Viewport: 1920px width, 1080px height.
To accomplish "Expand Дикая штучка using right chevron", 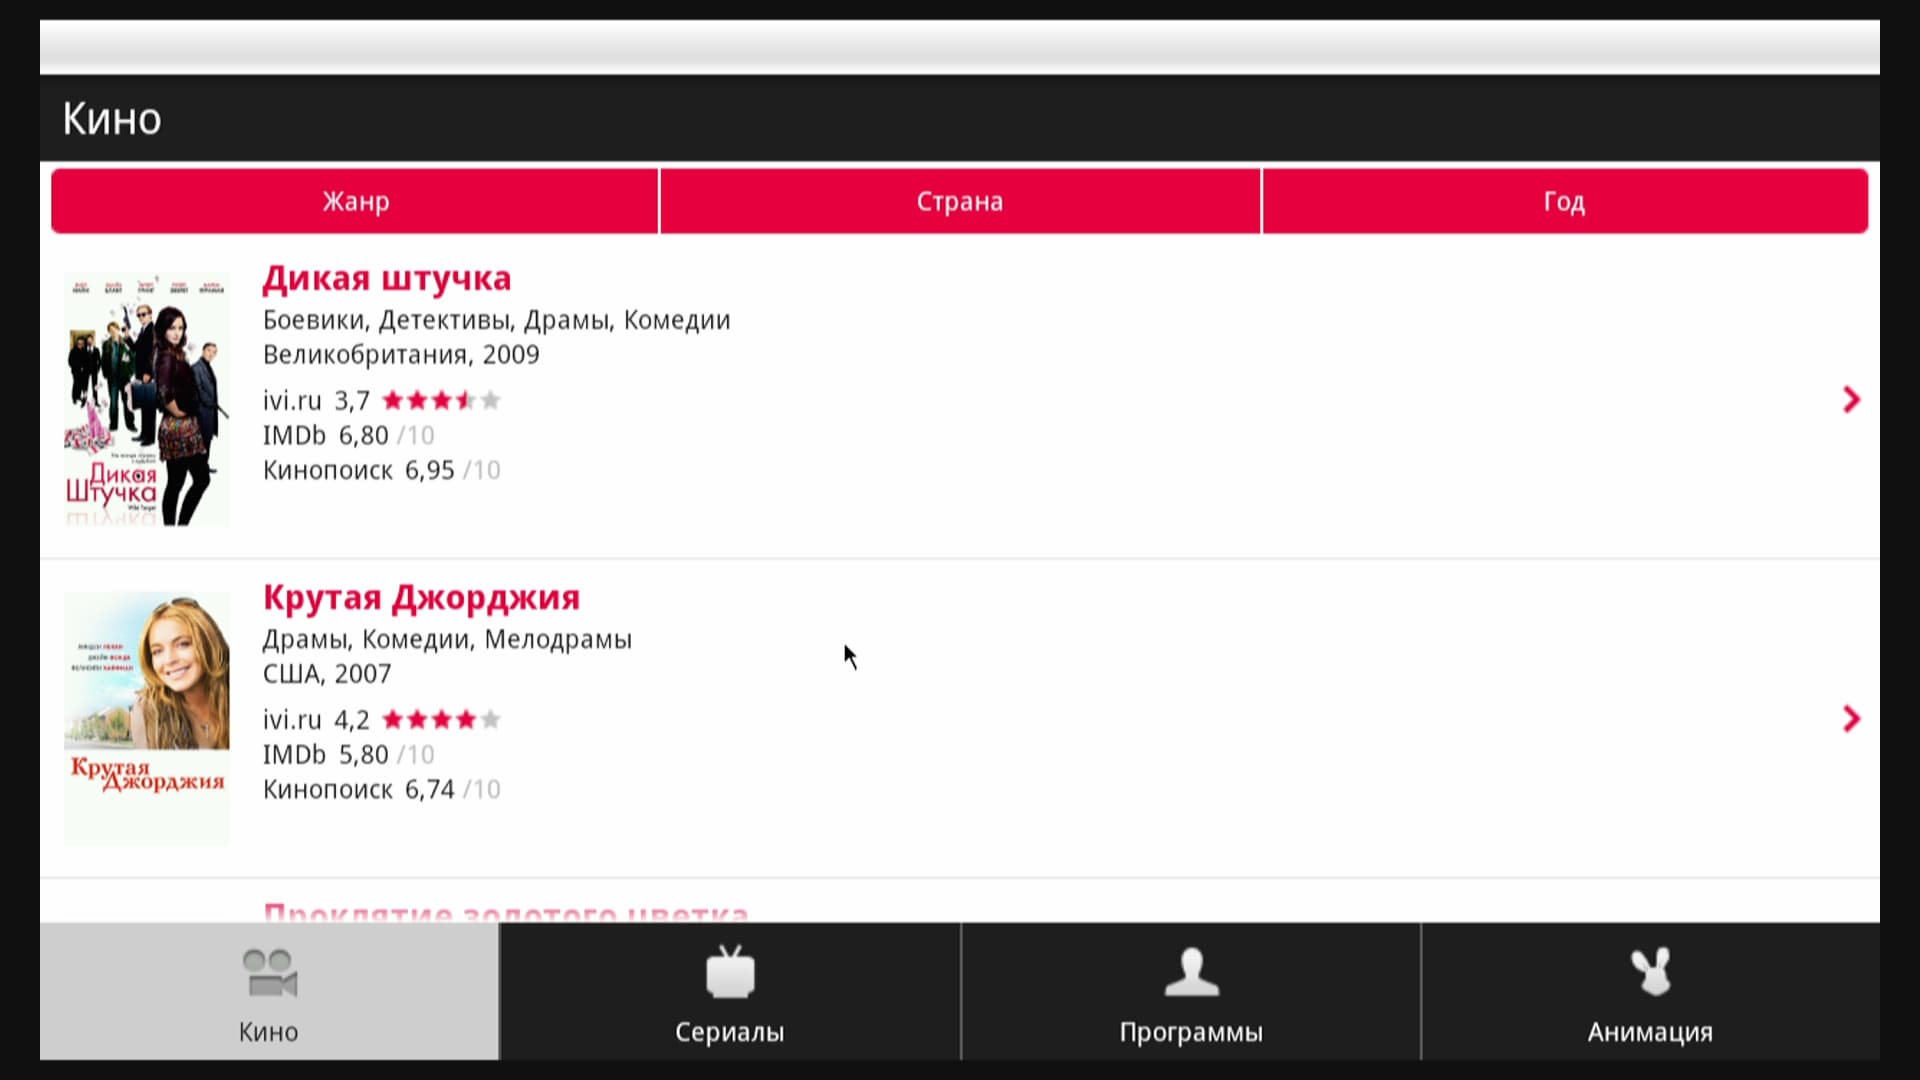I will click(1851, 400).
